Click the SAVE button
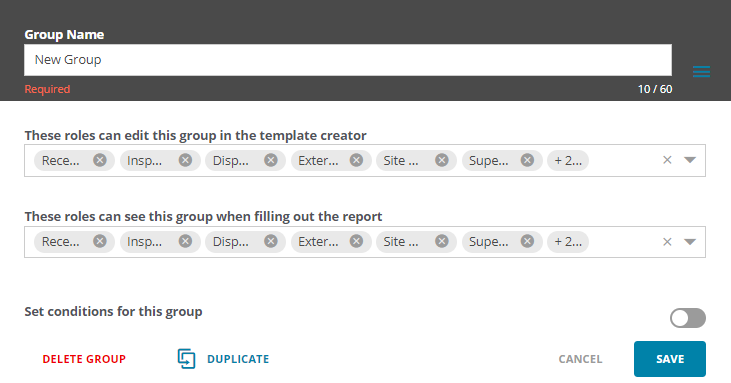 click(x=670, y=359)
